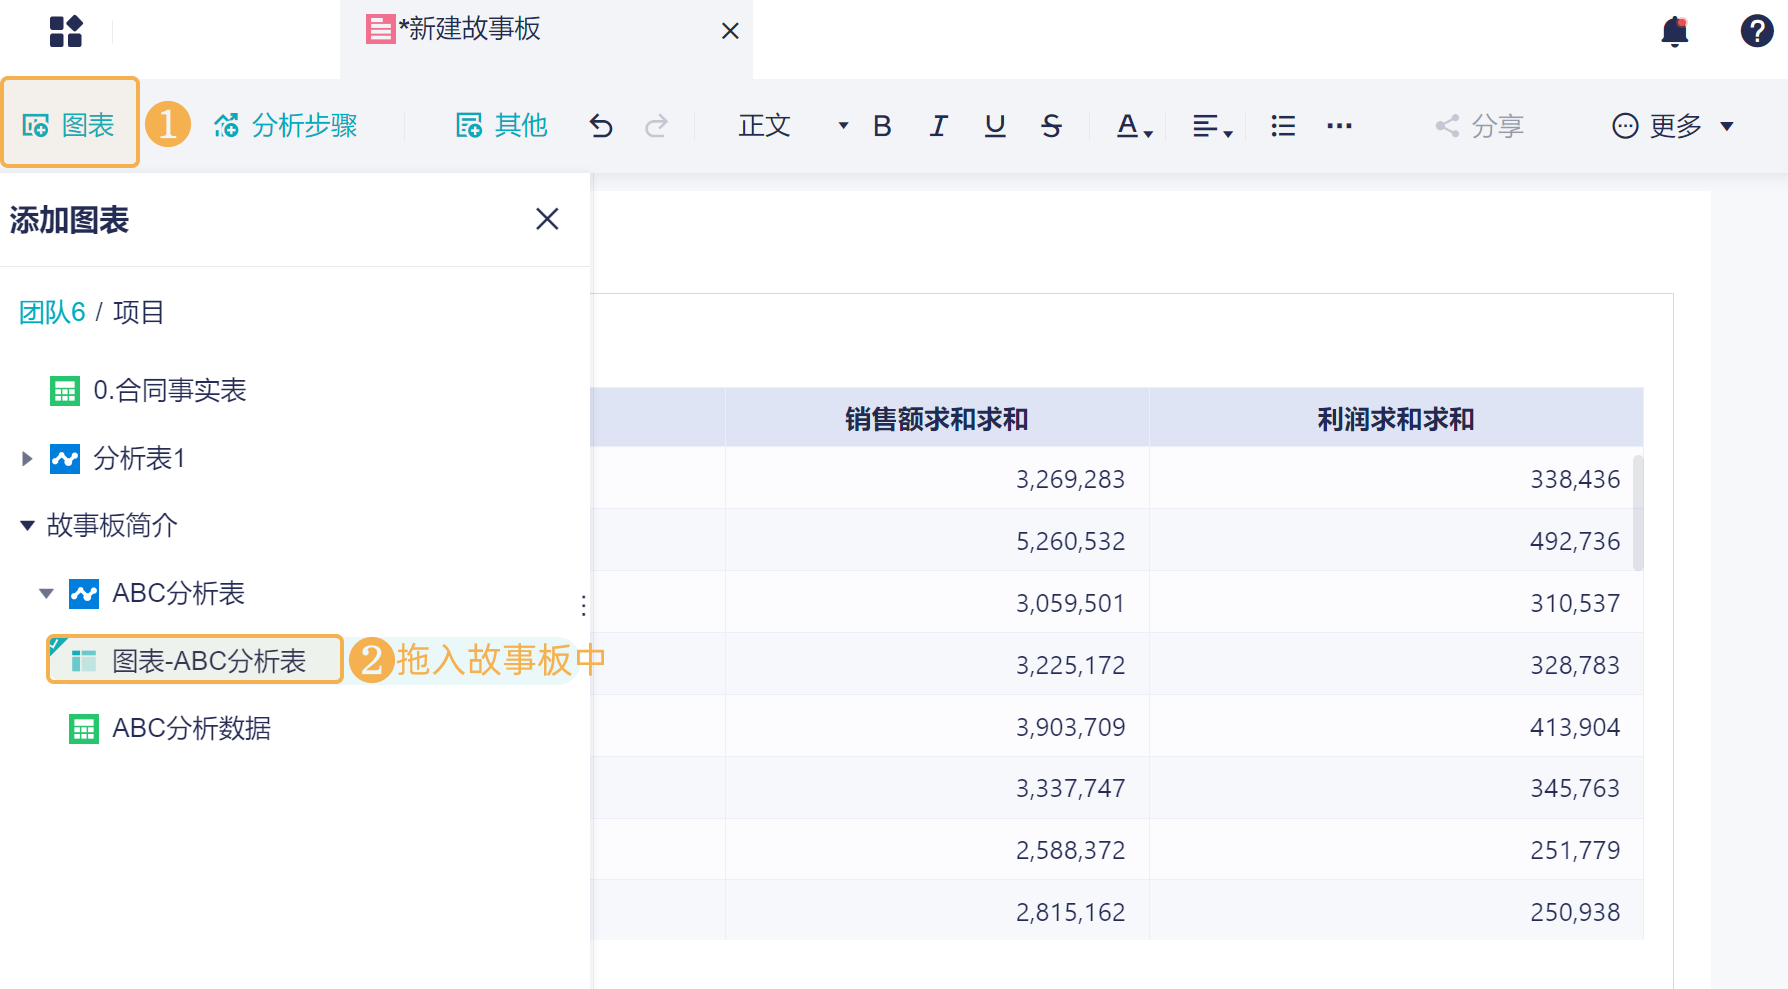
Task: Open the 正文 paragraph style dropdown
Action: click(x=793, y=125)
